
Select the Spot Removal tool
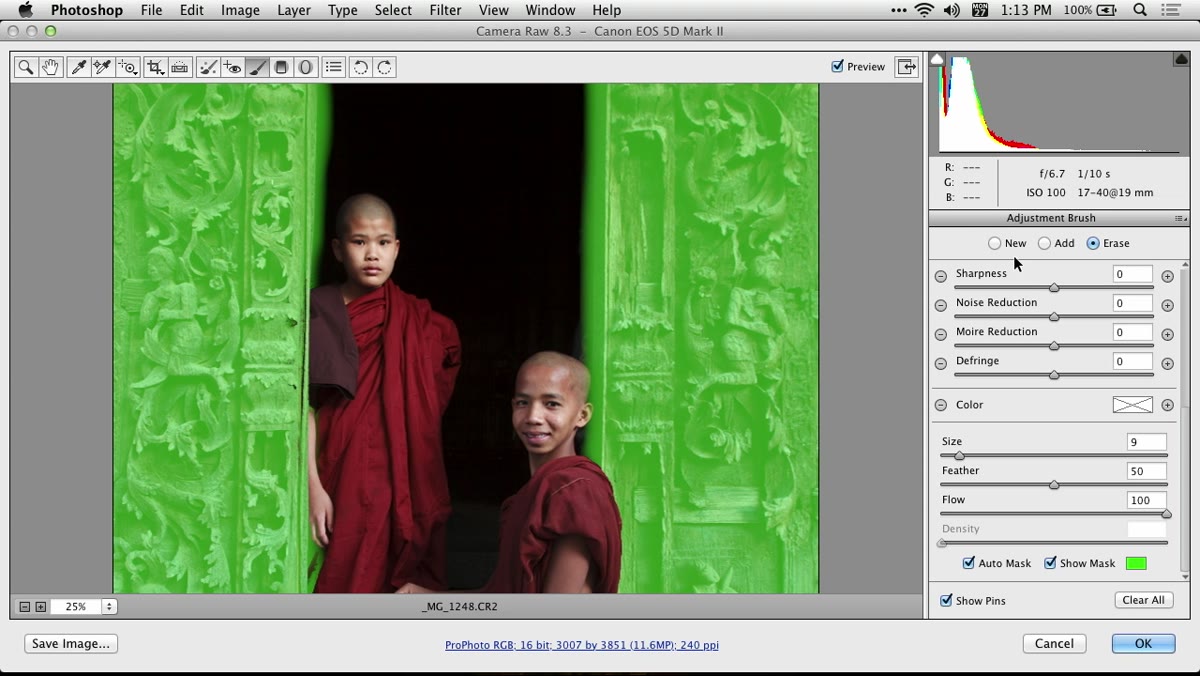(x=209, y=67)
